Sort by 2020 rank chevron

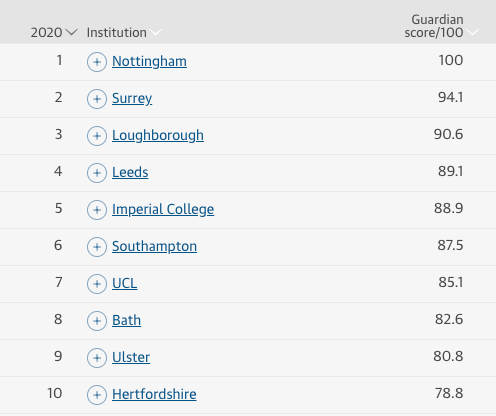(72, 32)
